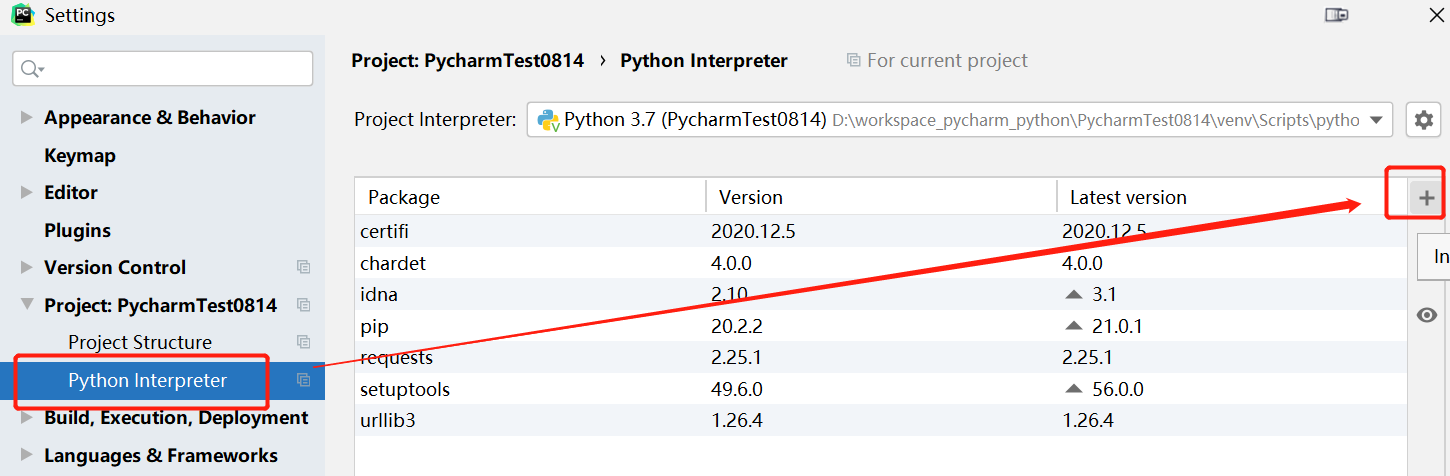This screenshot has width=1450, height=476.
Task: Select the pip package row
Action: pos(880,326)
